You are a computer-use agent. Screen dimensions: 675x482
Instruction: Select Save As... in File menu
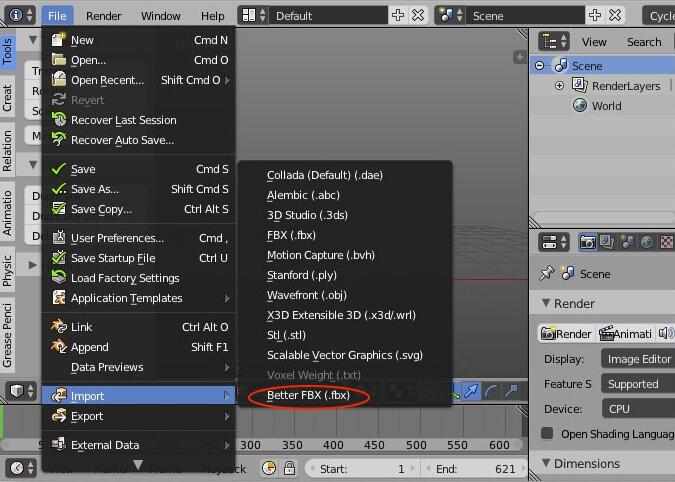(95, 189)
